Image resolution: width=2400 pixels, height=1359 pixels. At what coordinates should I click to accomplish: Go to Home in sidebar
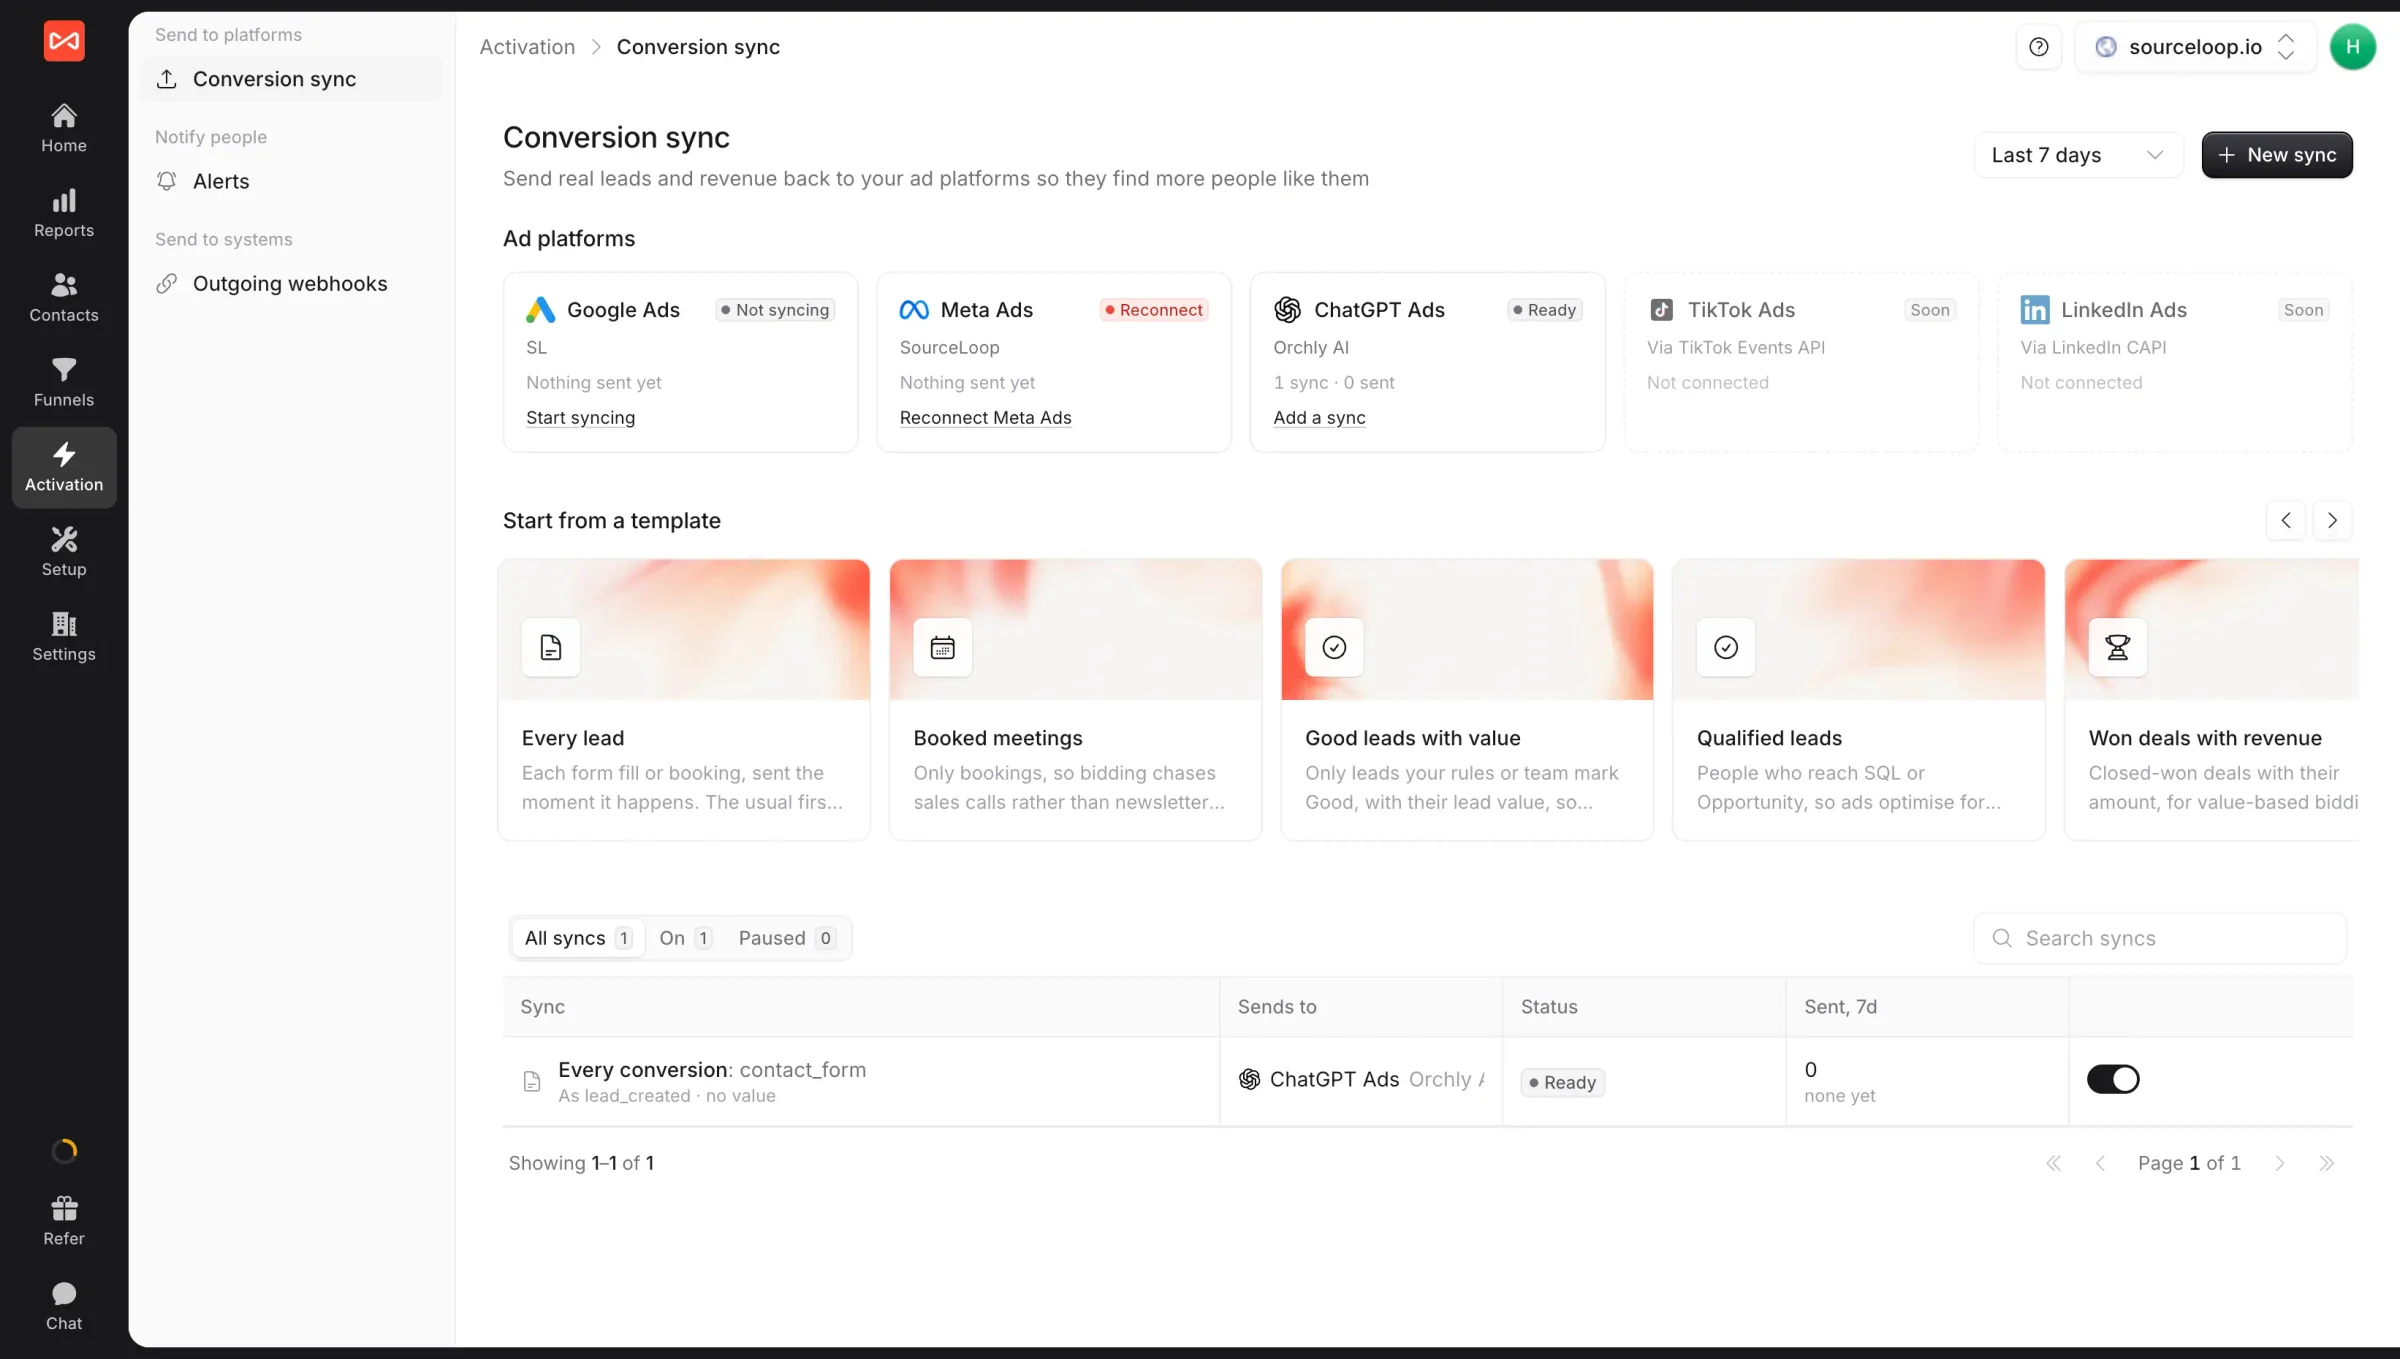tap(64, 128)
